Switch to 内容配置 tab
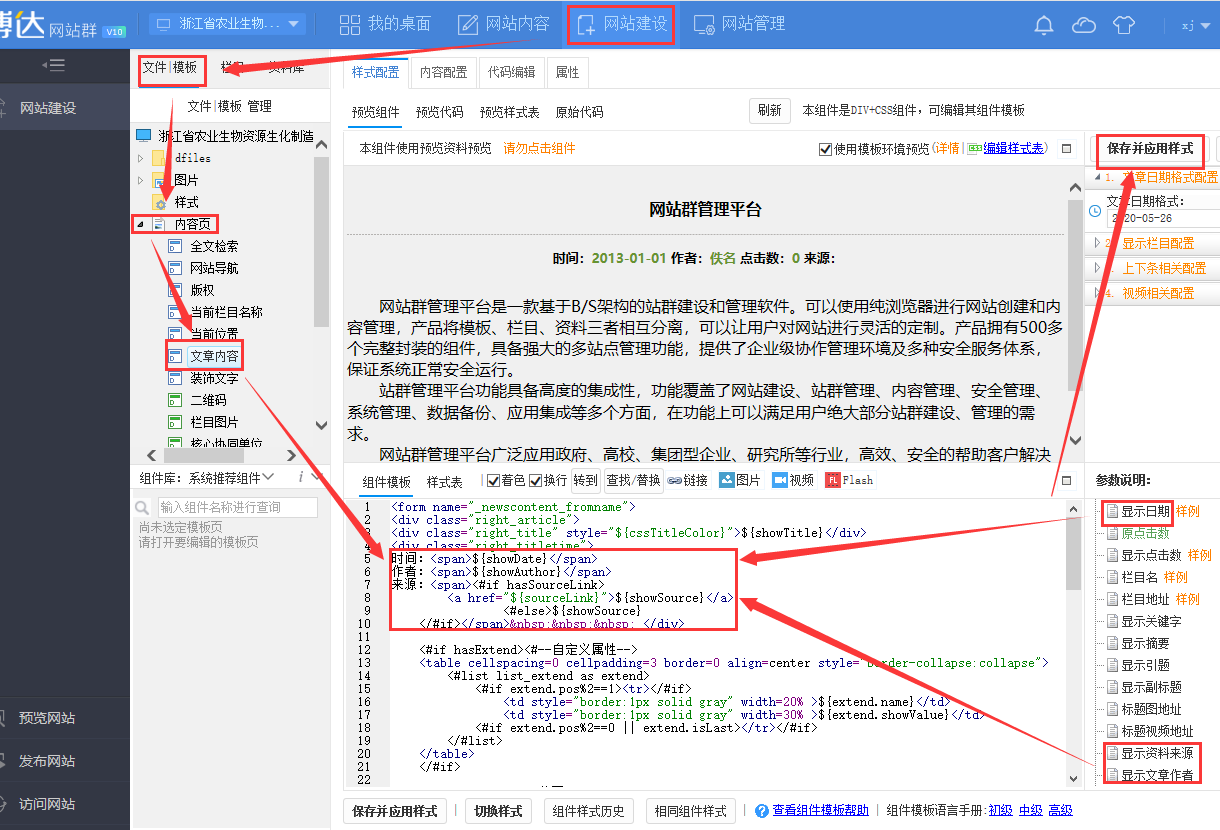 (x=443, y=72)
